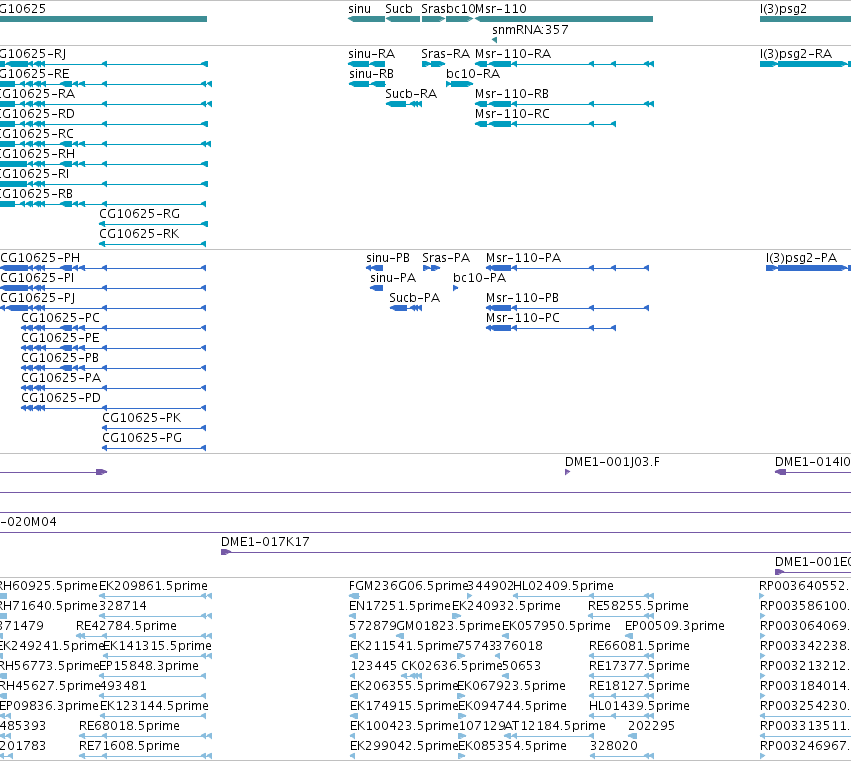Image resolution: width=851 pixels, height=761 pixels.
Task: Select the snmRNA:357 feature label
Action: tap(530, 30)
